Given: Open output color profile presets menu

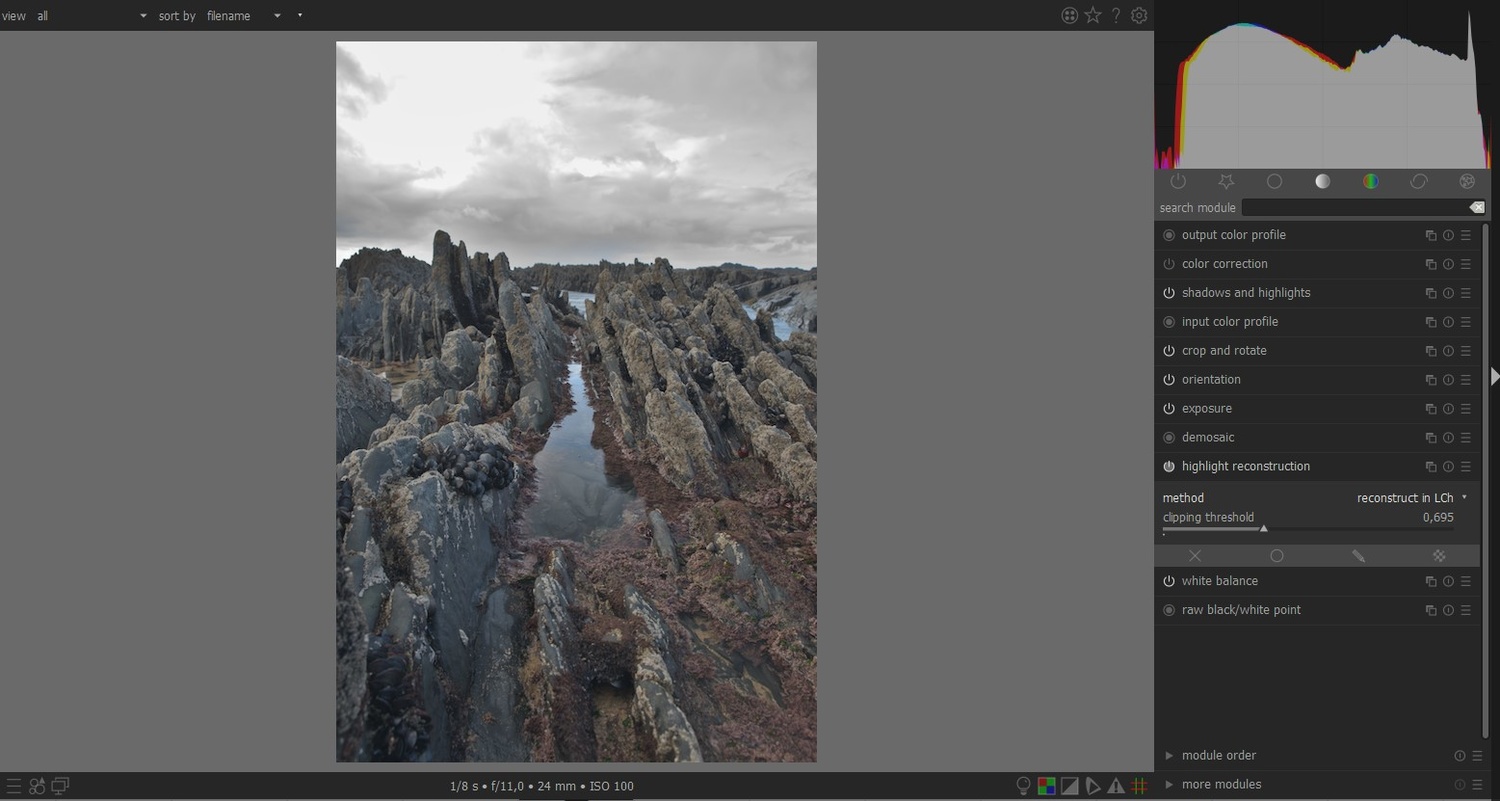Looking at the screenshot, I should point(1465,235).
